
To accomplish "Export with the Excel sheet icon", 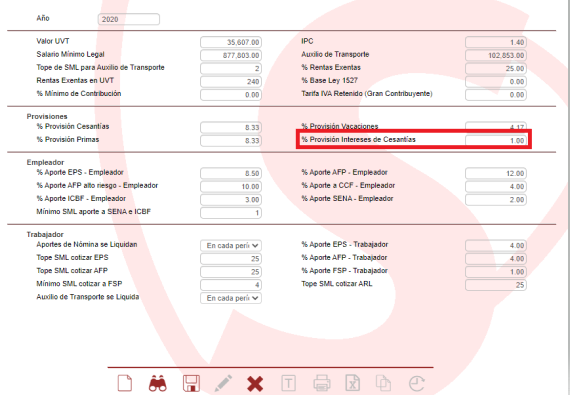I will [x=353, y=383].
